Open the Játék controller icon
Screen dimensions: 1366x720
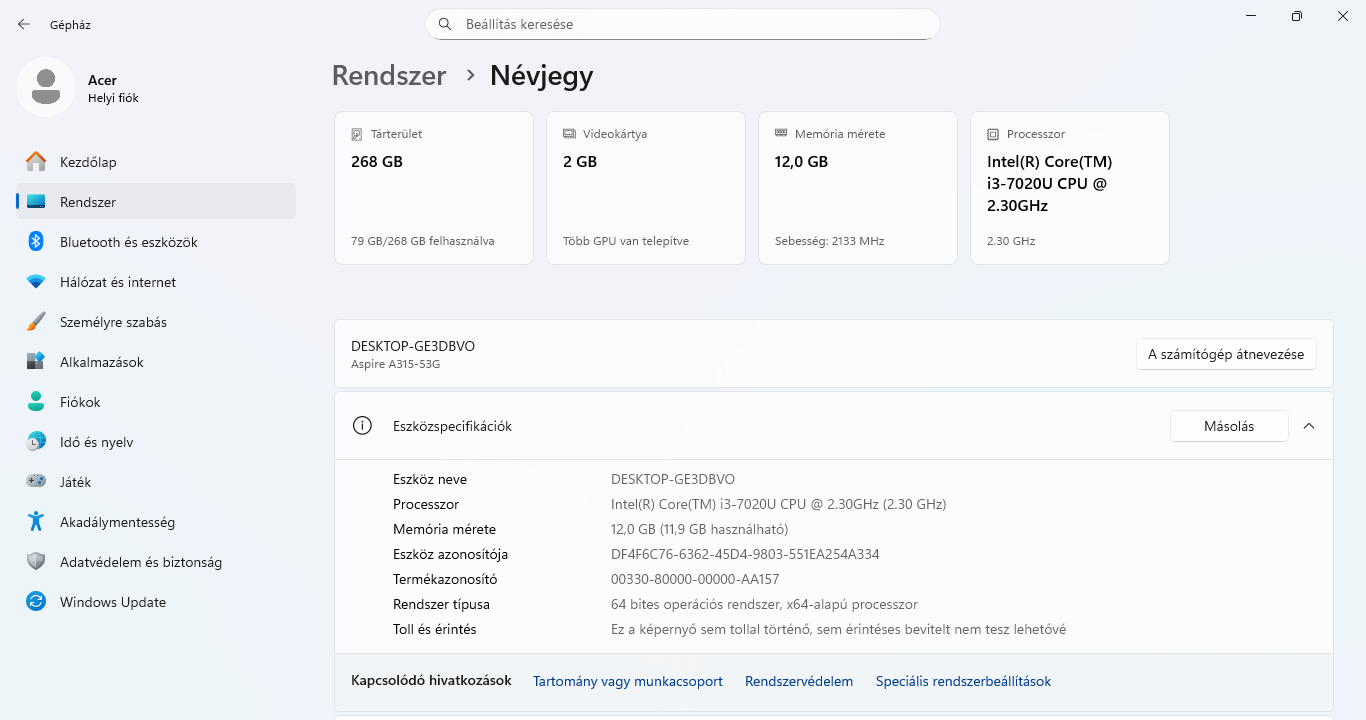click(36, 482)
